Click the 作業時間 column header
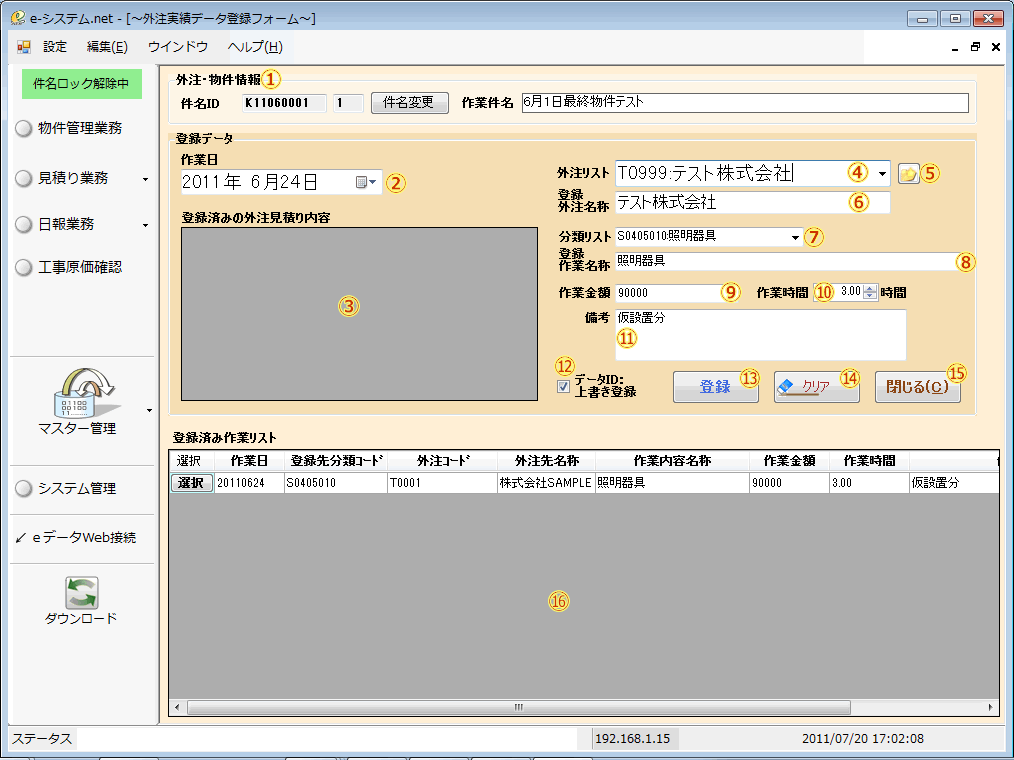1014x760 pixels. point(869,461)
